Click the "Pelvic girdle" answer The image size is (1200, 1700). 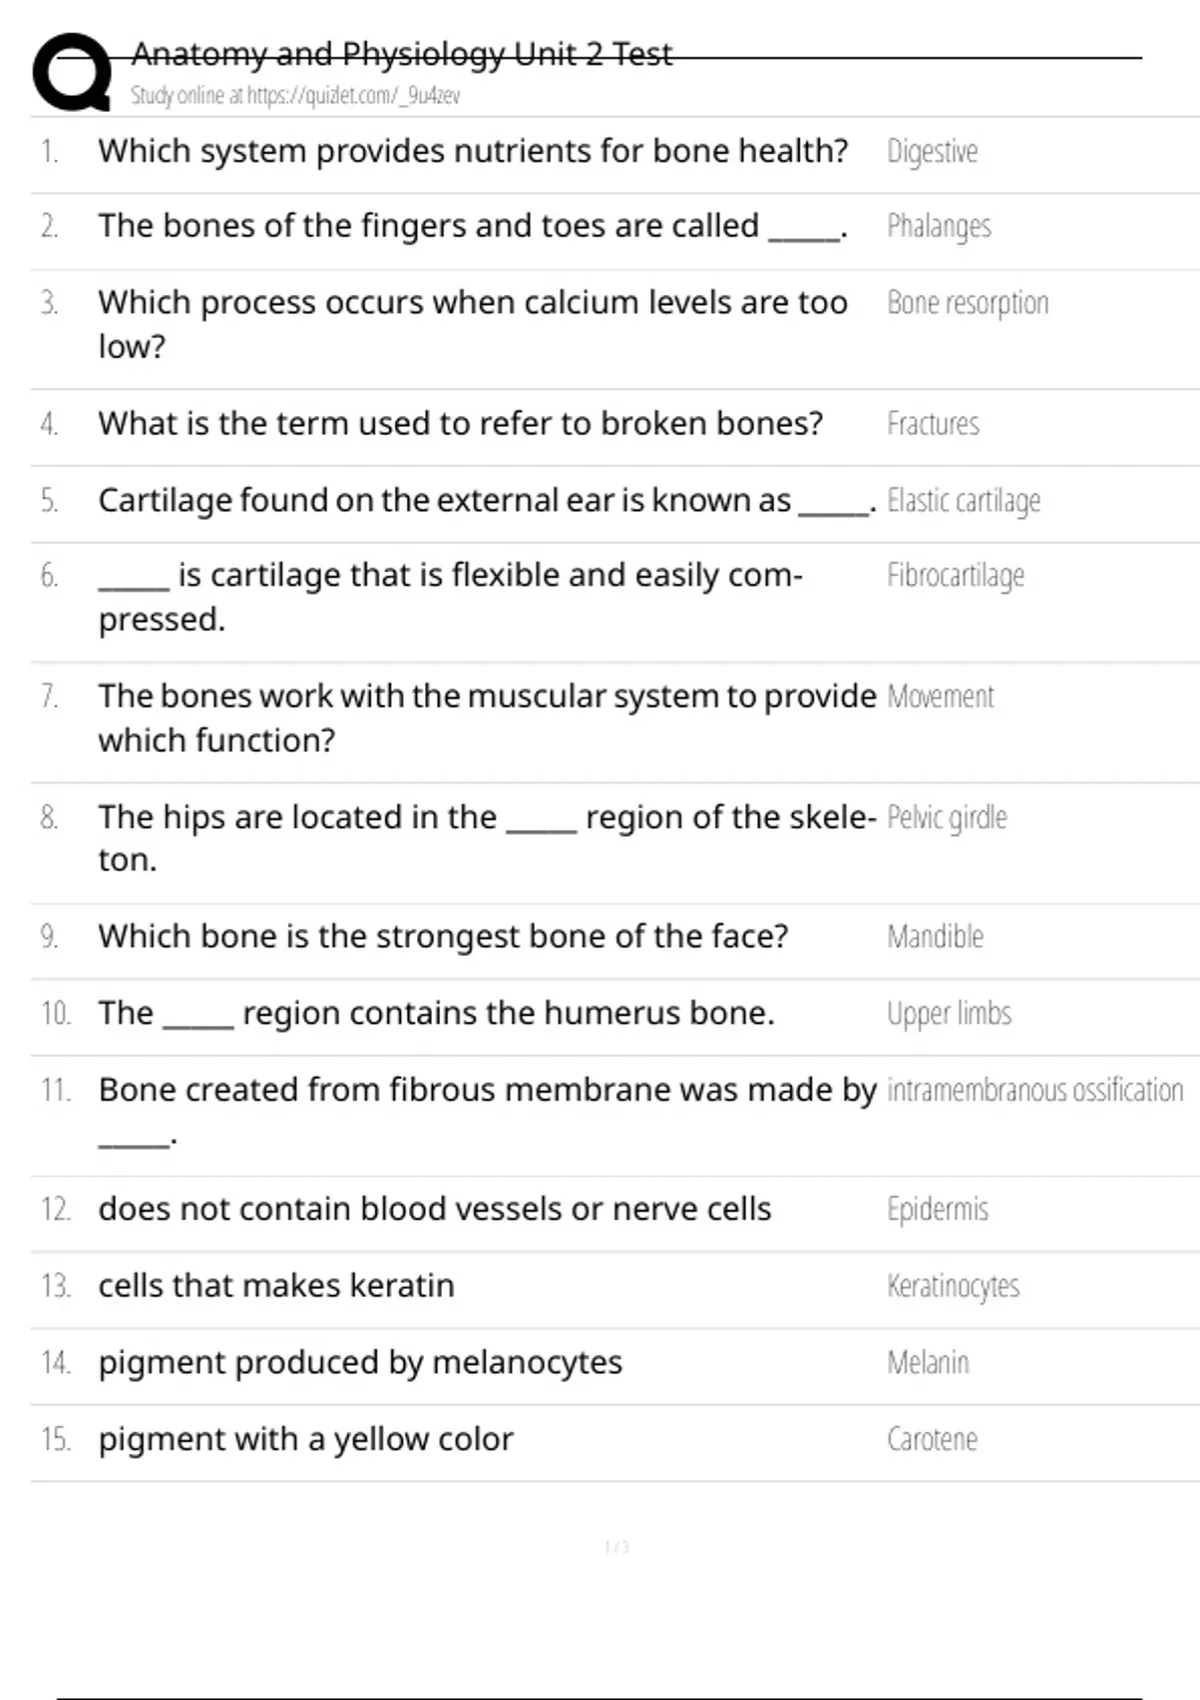[946, 818]
